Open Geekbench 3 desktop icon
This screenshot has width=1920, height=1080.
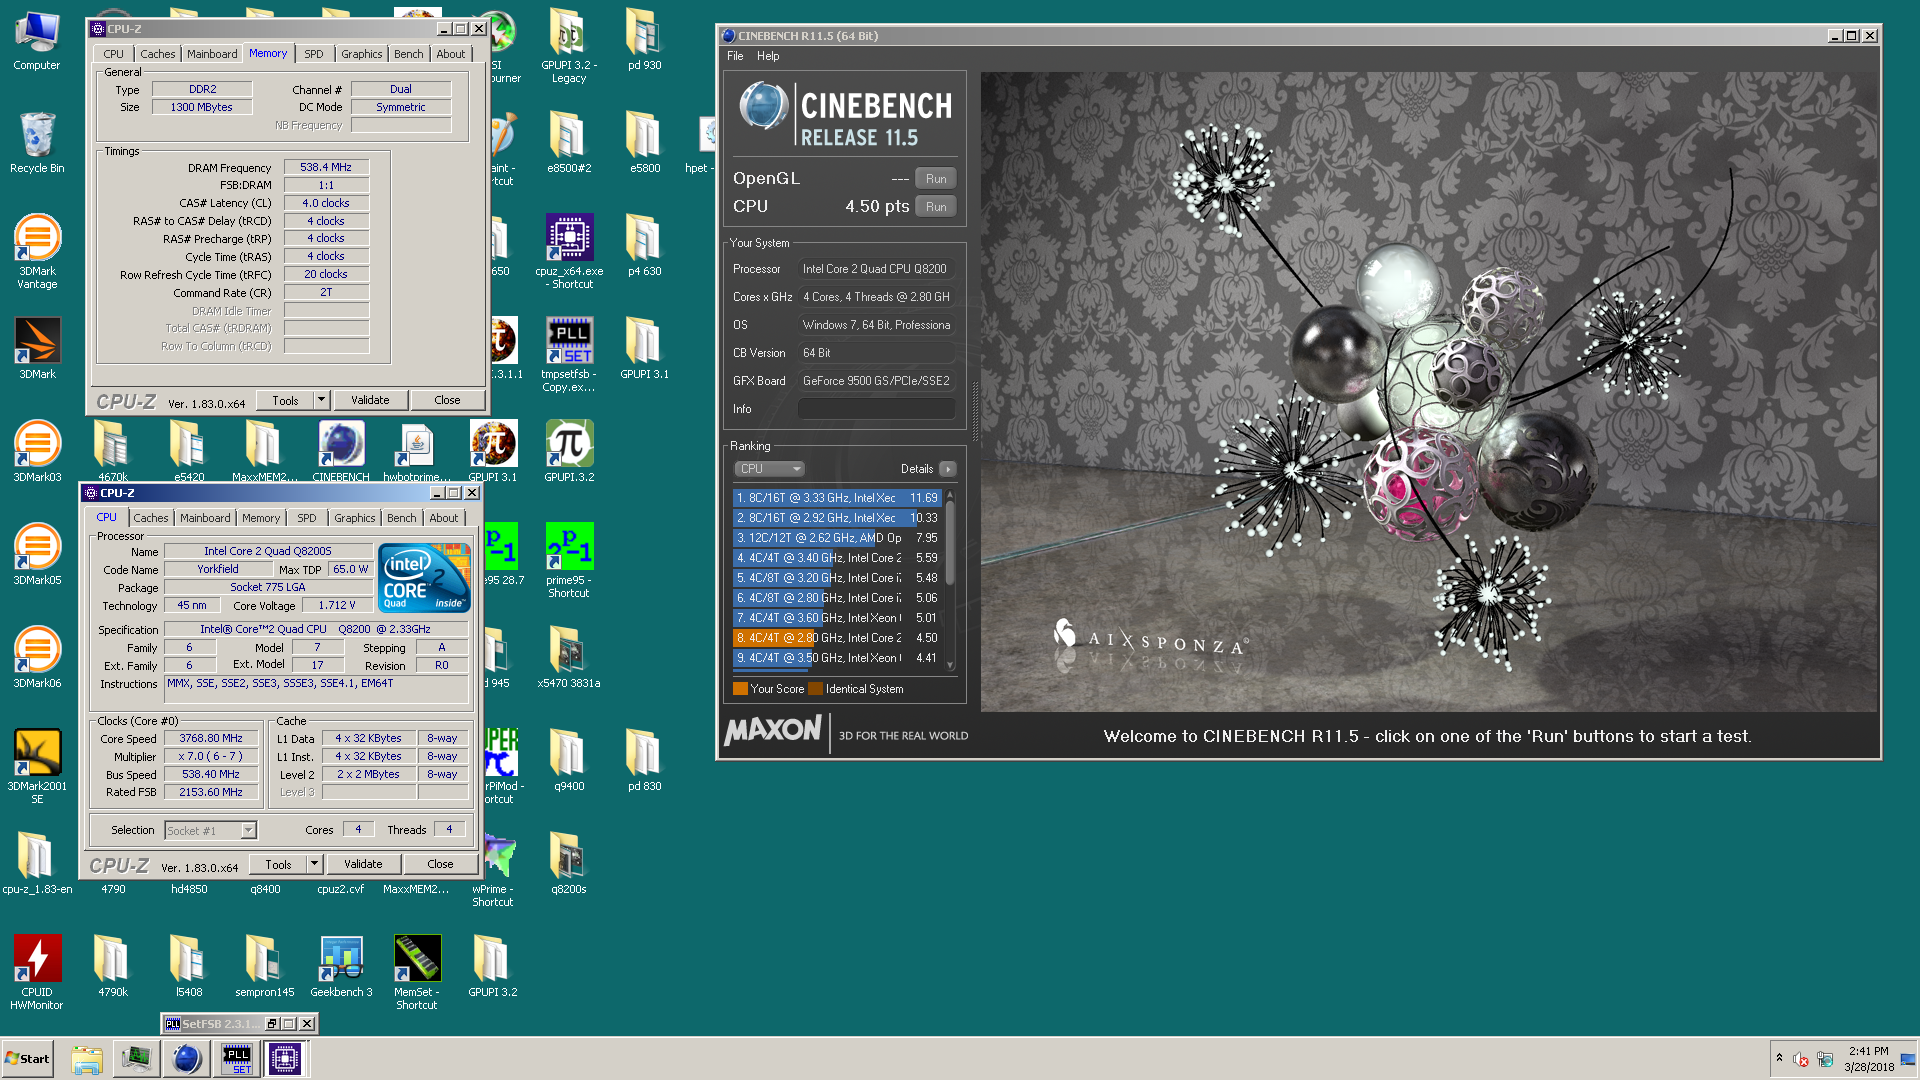click(341, 966)
